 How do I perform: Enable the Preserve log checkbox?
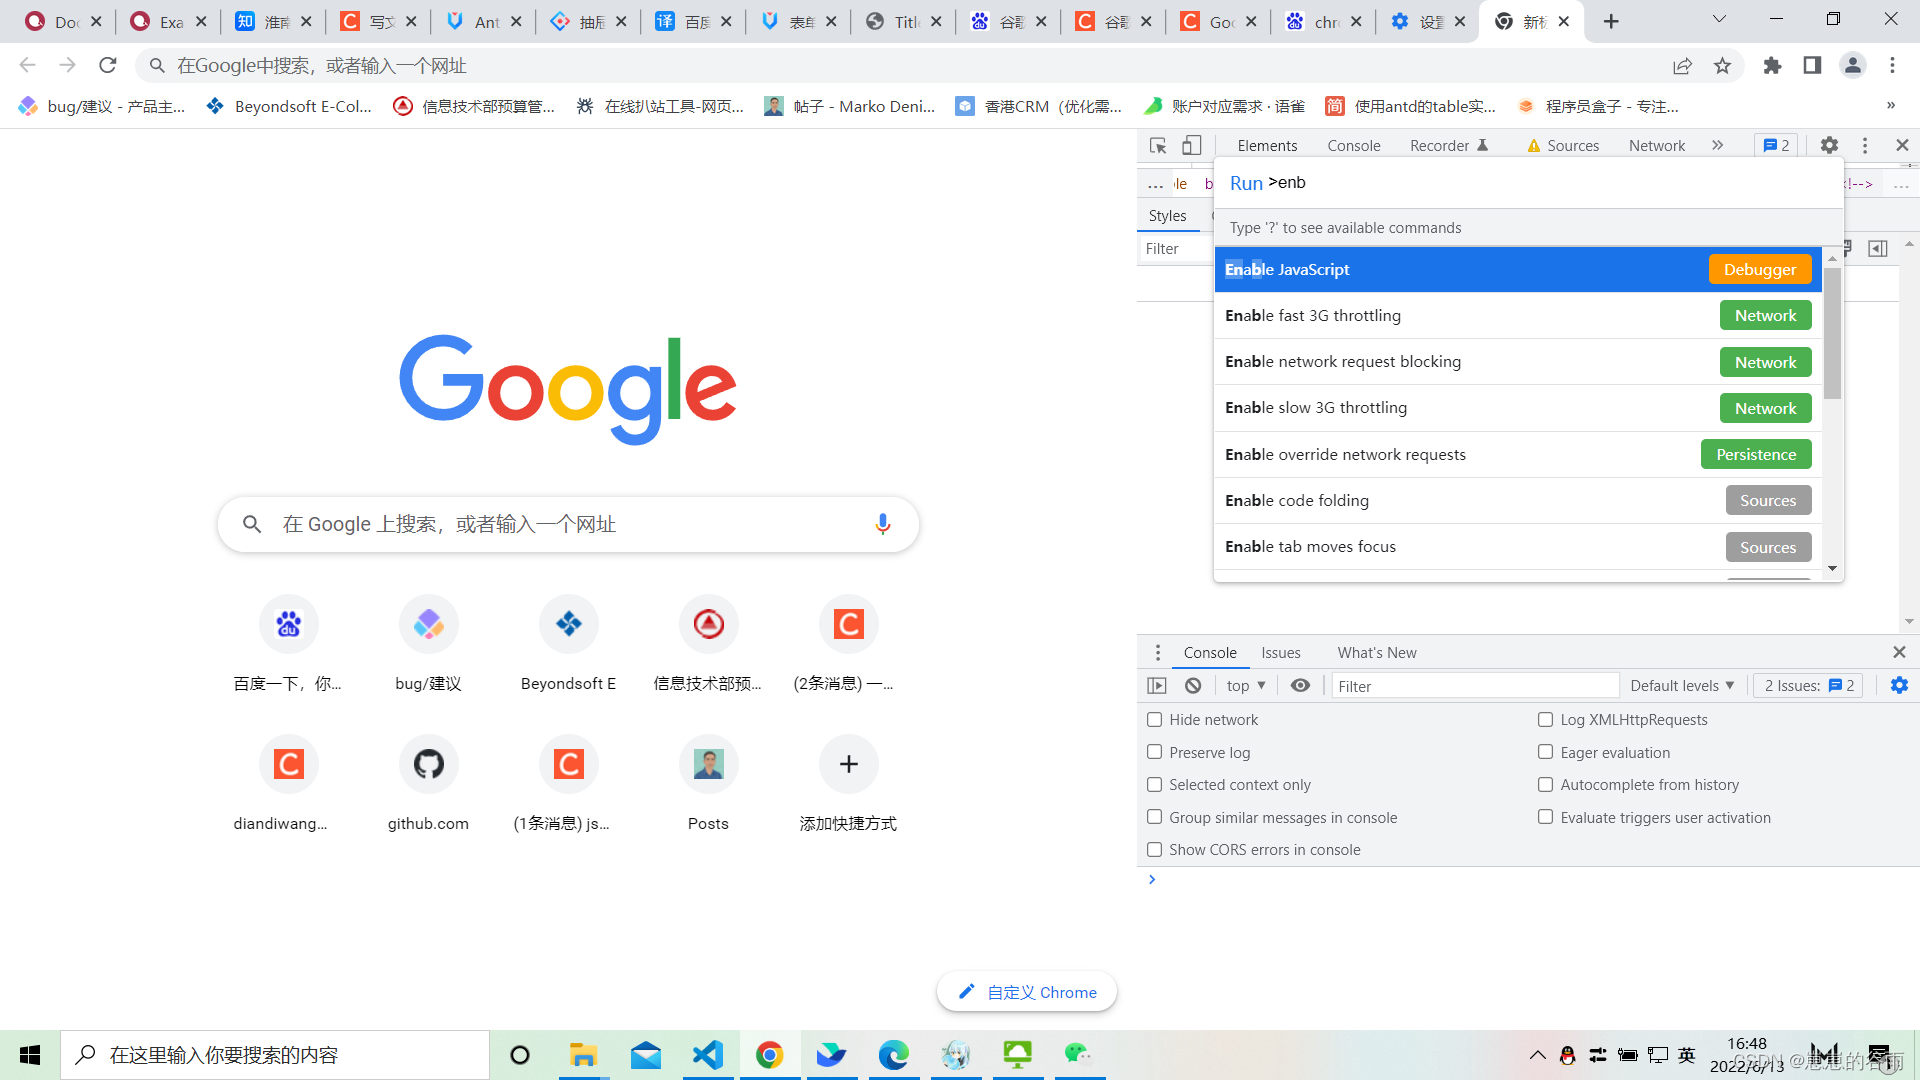click(x=1155, y=752)
